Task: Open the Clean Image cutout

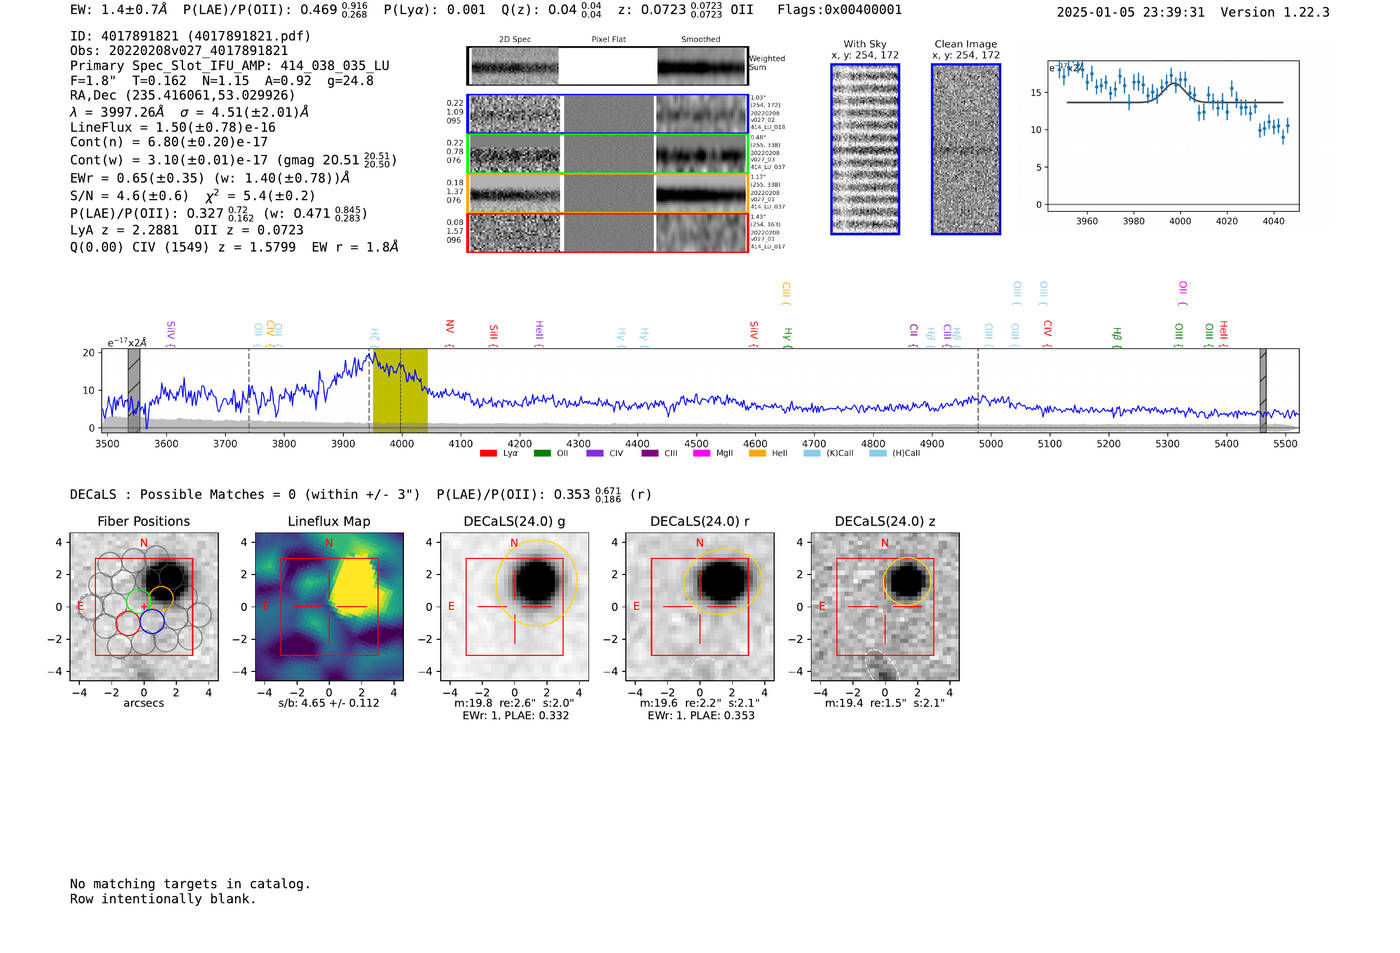Action: (966, 149)
